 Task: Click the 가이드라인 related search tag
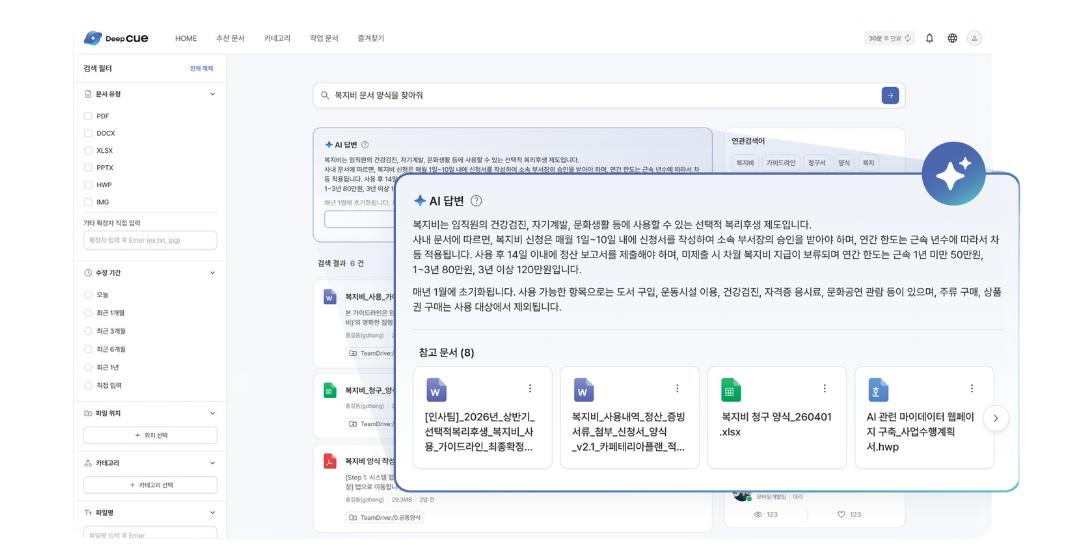[x=780, y=163]
